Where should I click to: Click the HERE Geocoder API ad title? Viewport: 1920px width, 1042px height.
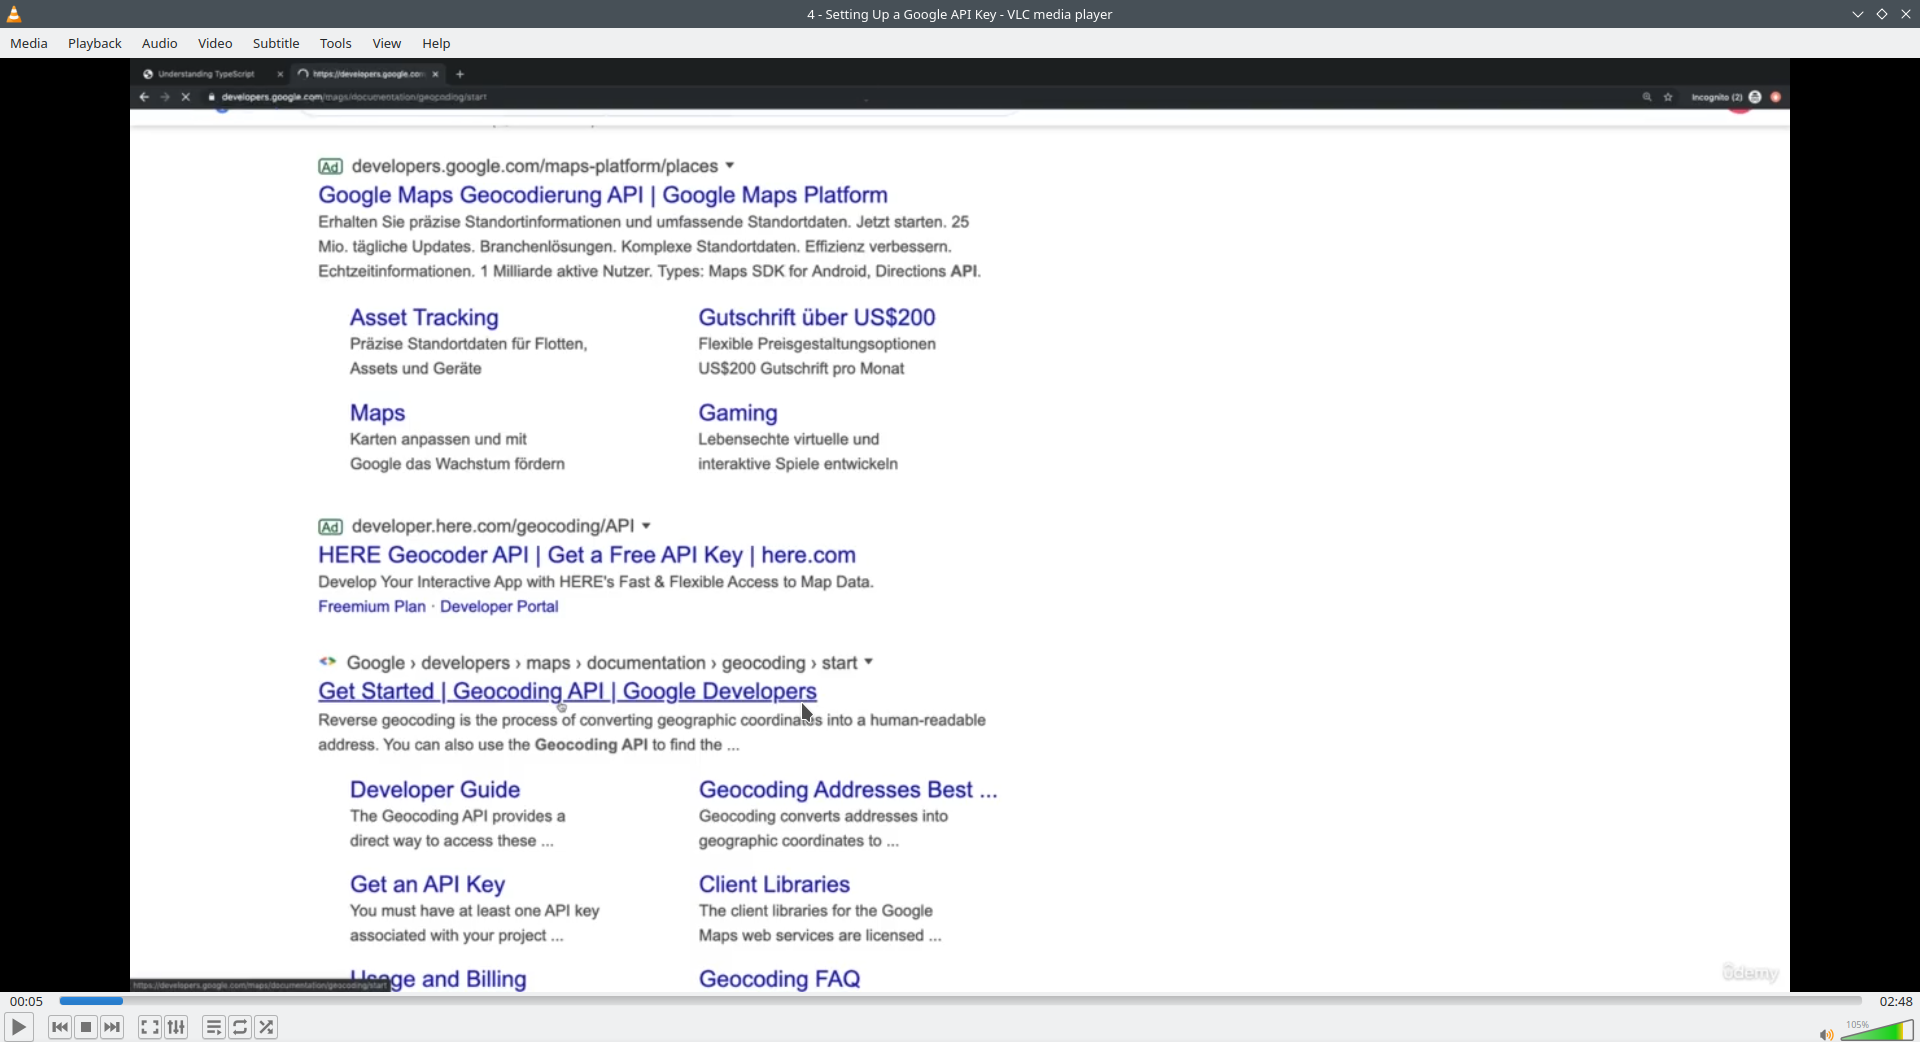587,555
